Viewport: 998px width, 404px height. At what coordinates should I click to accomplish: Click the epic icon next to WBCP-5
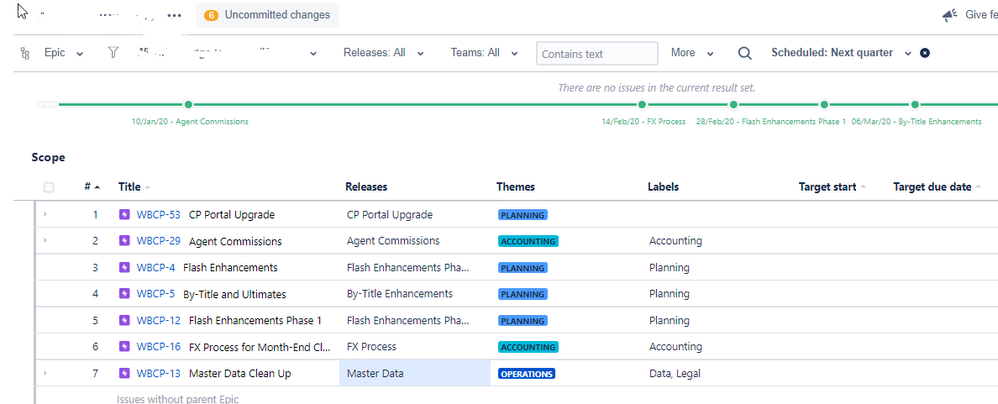point(125,293)
